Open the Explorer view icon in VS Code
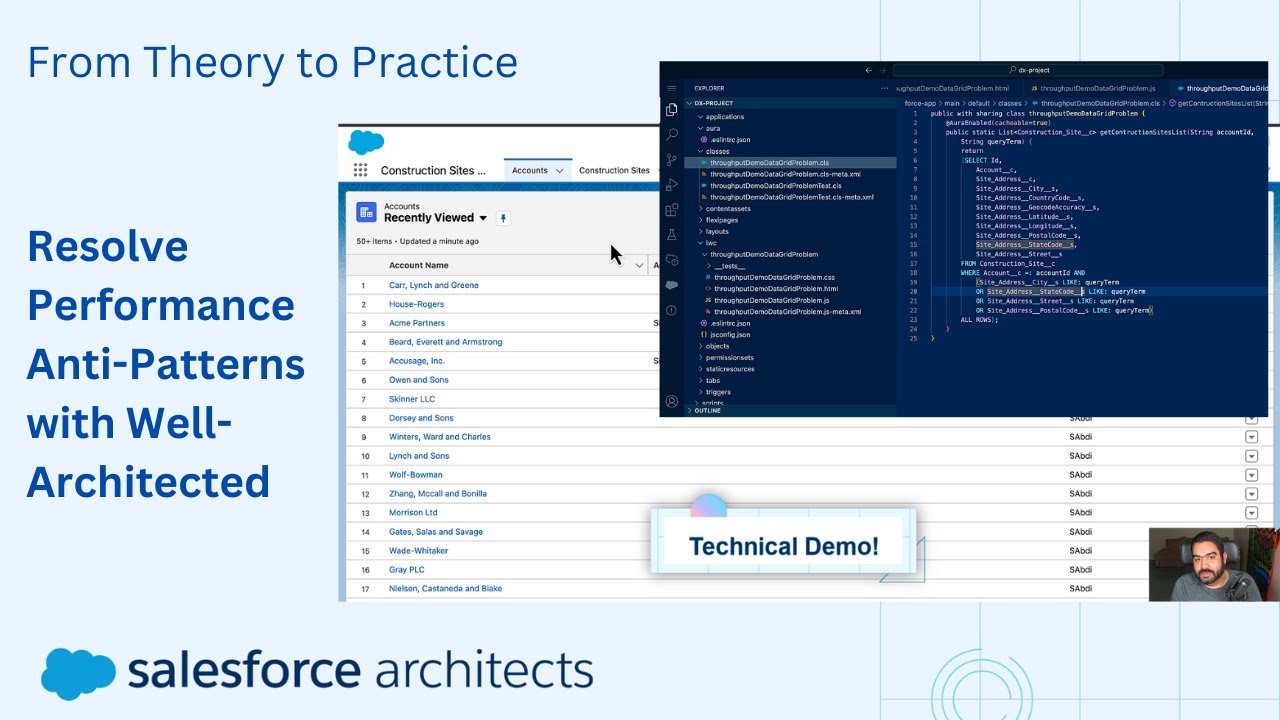 coord(671,109)
